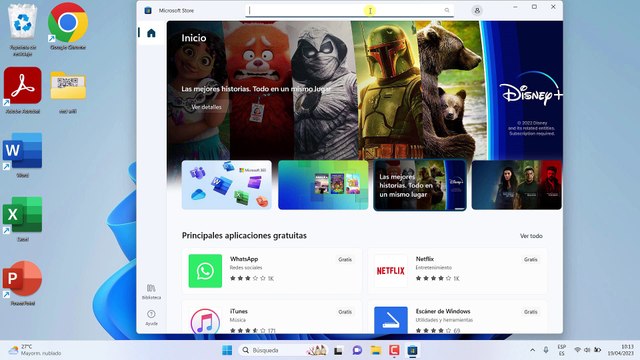Viewport: 640px width, 360px height.
Task: Click the Microsoft Store logo in title bar
Action: (148, 11)
